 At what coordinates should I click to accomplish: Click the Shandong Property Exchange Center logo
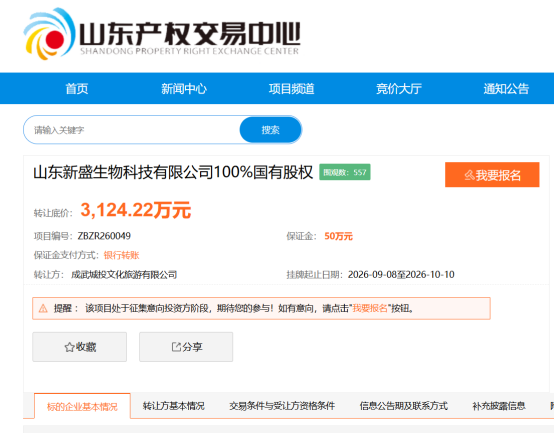(x=162, y=34)
